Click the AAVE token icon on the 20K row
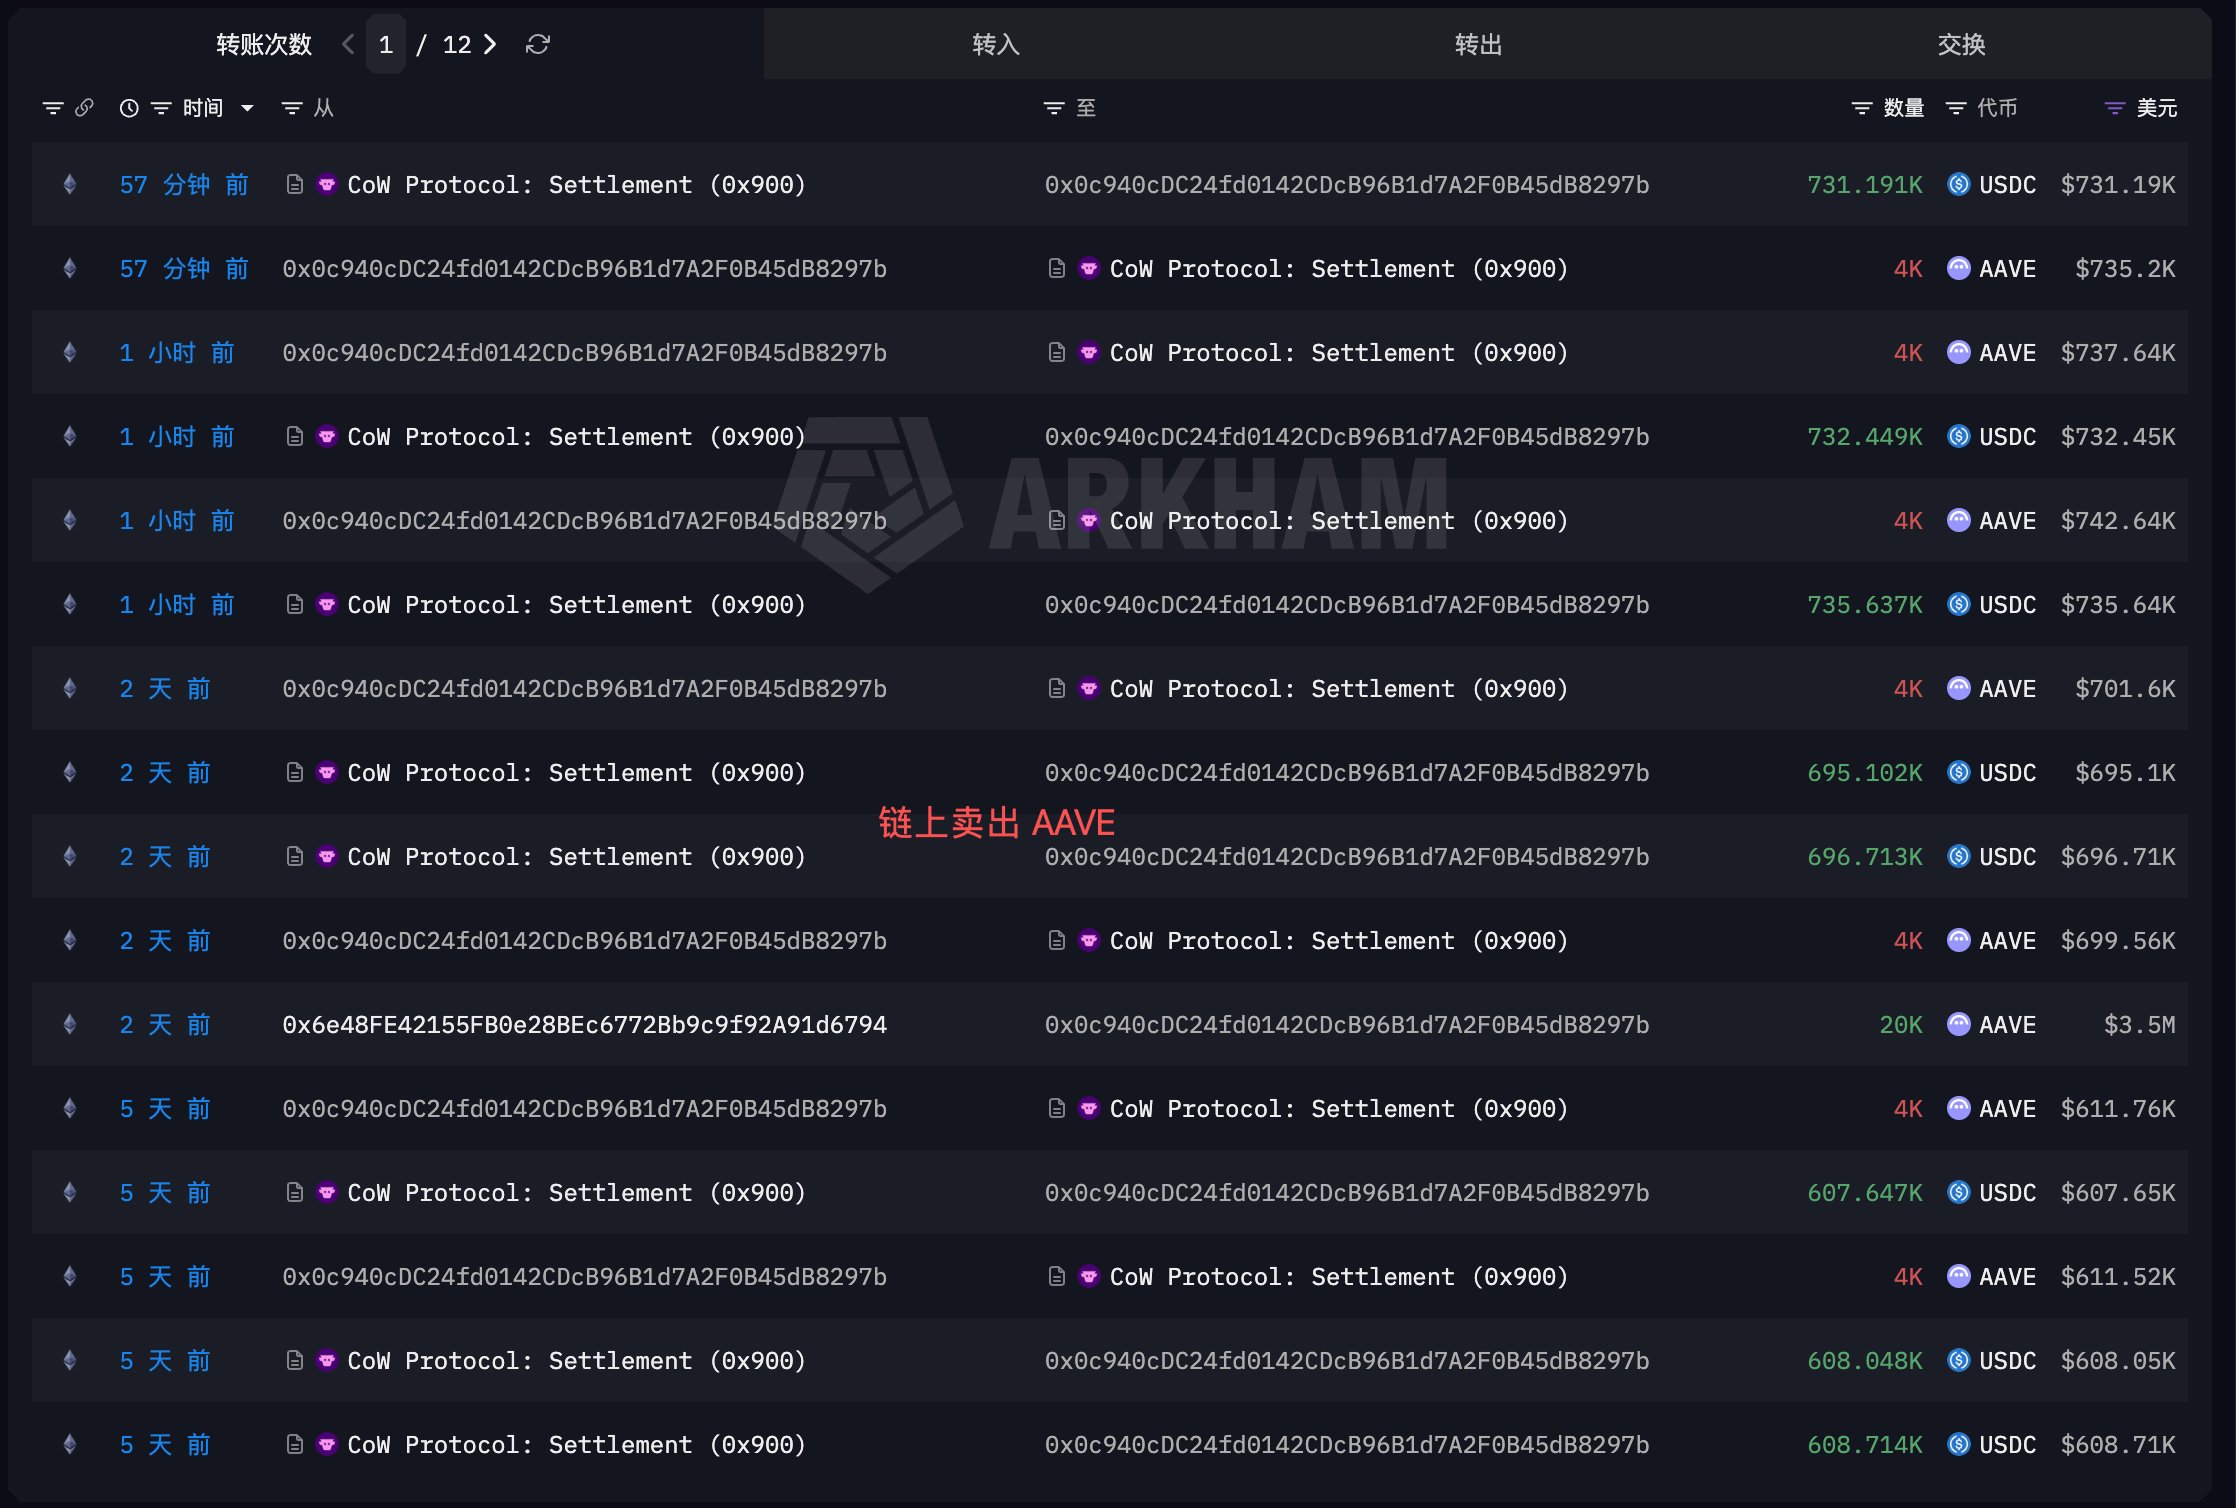 [x=1959, y=1024]
